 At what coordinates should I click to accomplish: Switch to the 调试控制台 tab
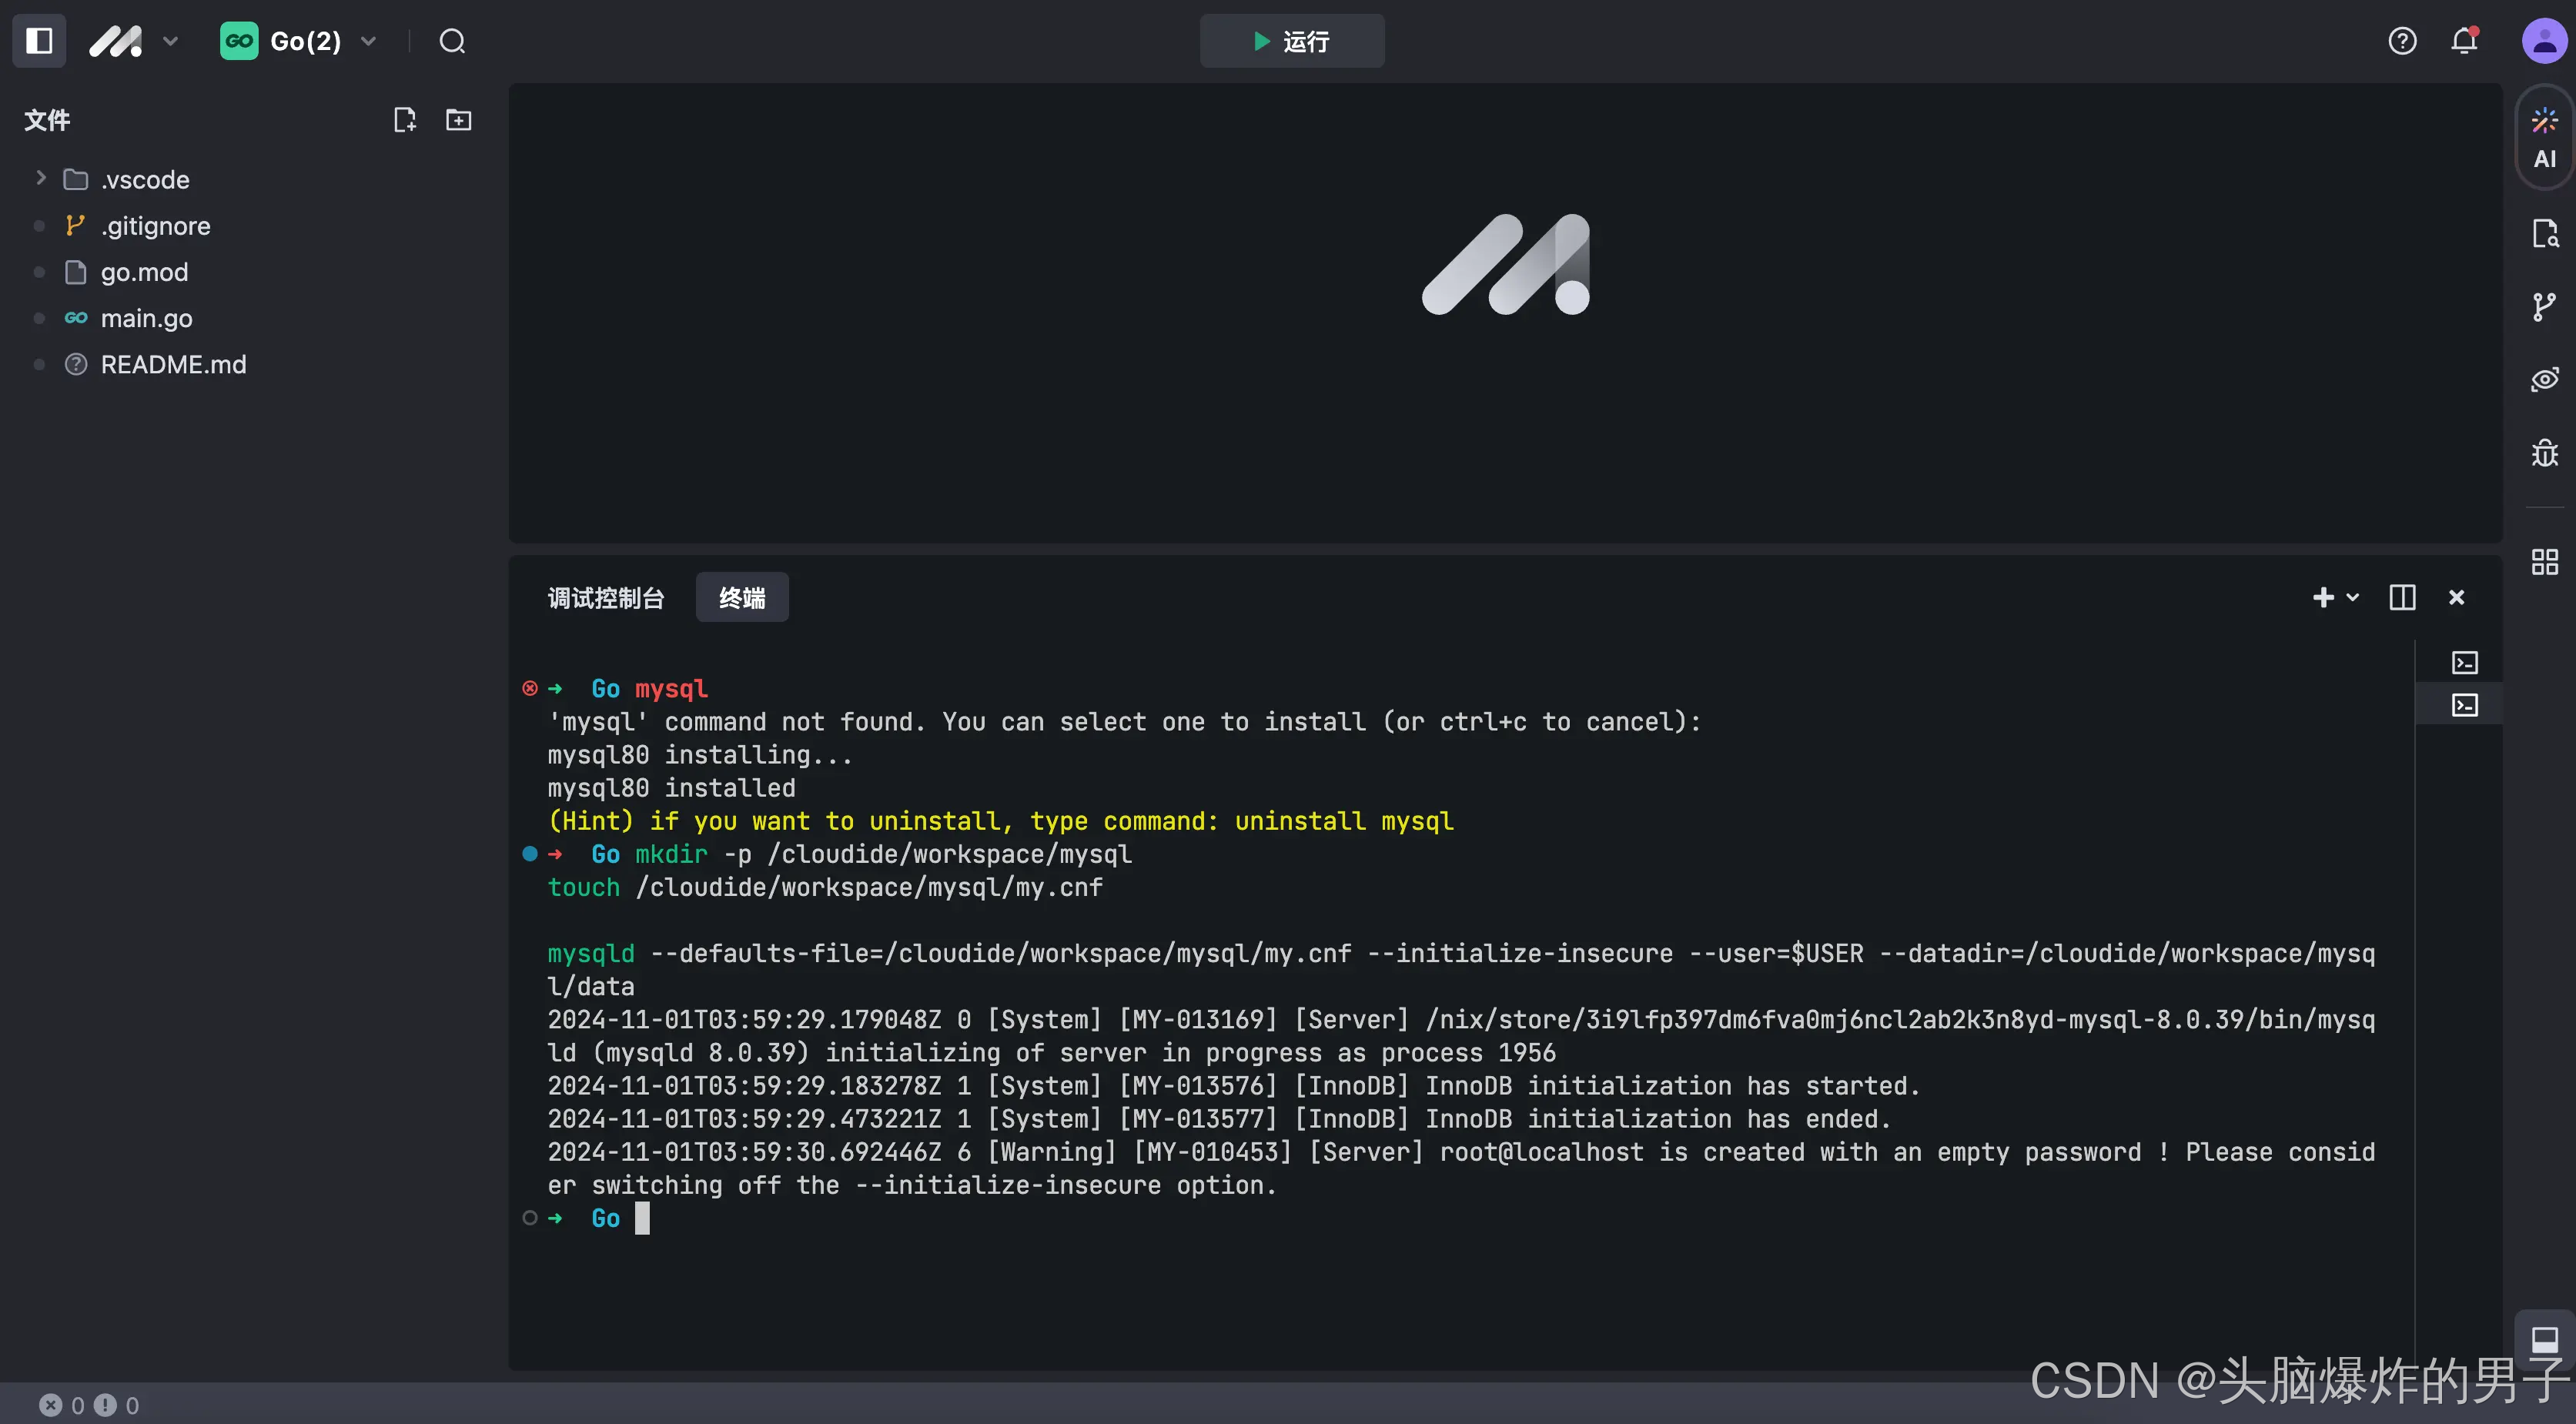pos(606,598)
